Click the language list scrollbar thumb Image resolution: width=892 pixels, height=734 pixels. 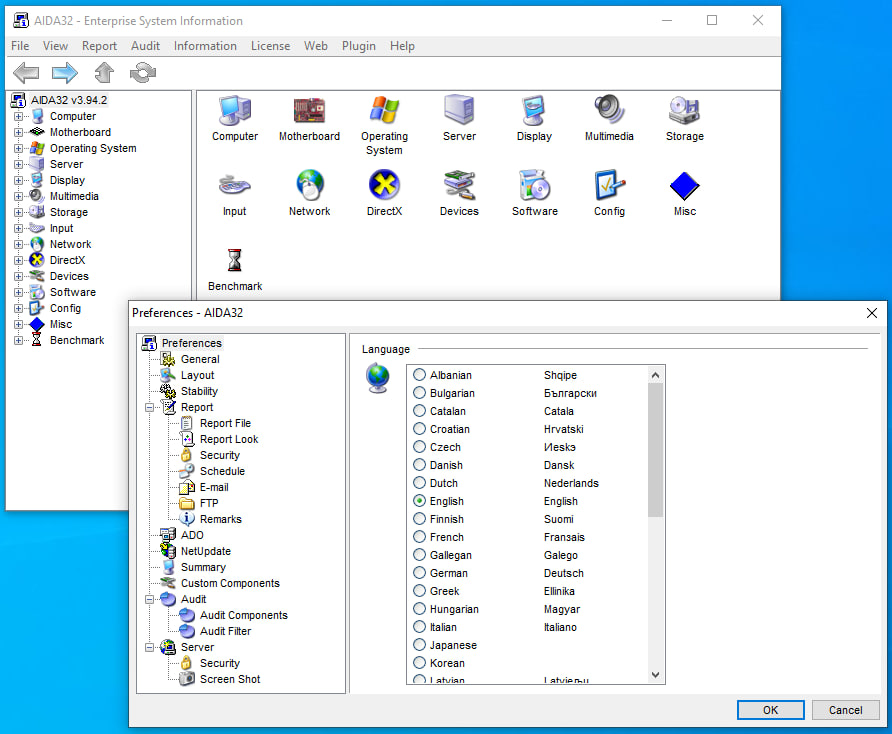click(x=655, y=450)
